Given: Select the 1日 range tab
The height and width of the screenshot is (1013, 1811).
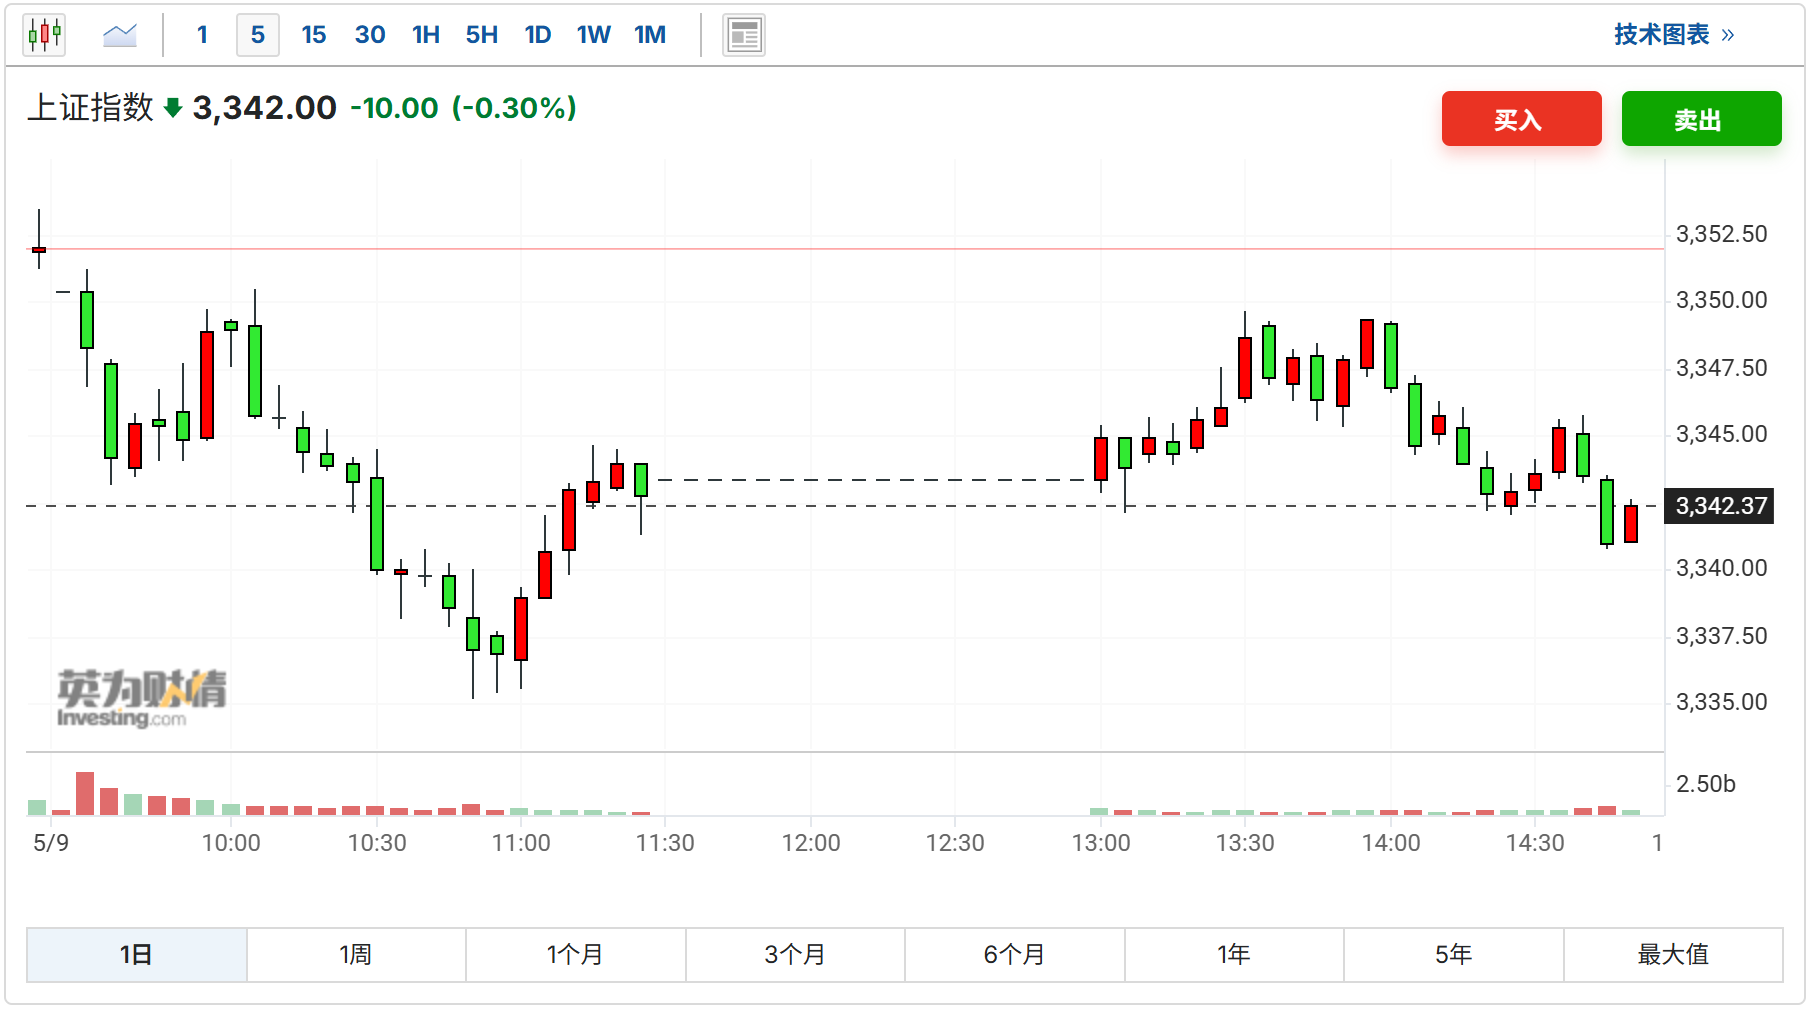Looking at the screenshot, I should pyautogui.click(x=136, y=955).
